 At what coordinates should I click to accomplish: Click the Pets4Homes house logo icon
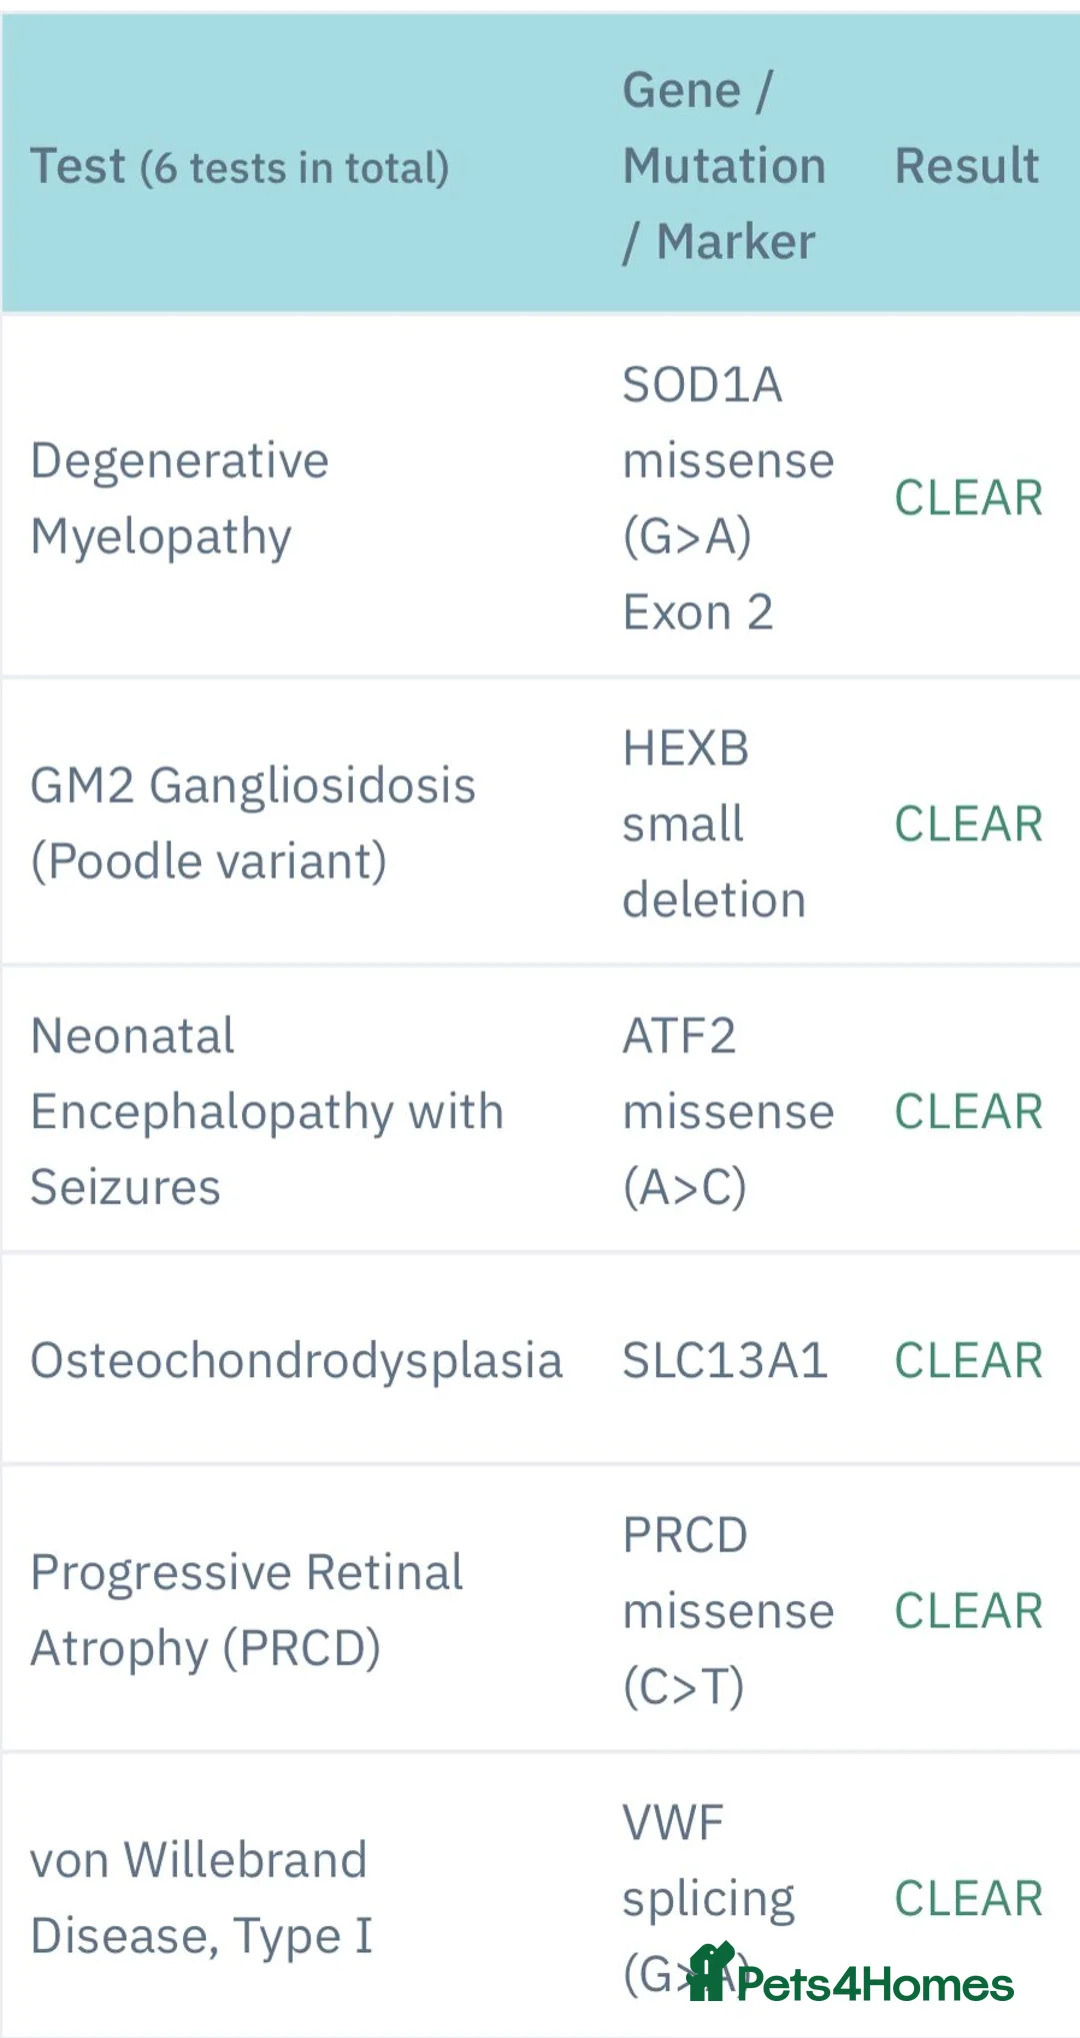[712, 1972]
